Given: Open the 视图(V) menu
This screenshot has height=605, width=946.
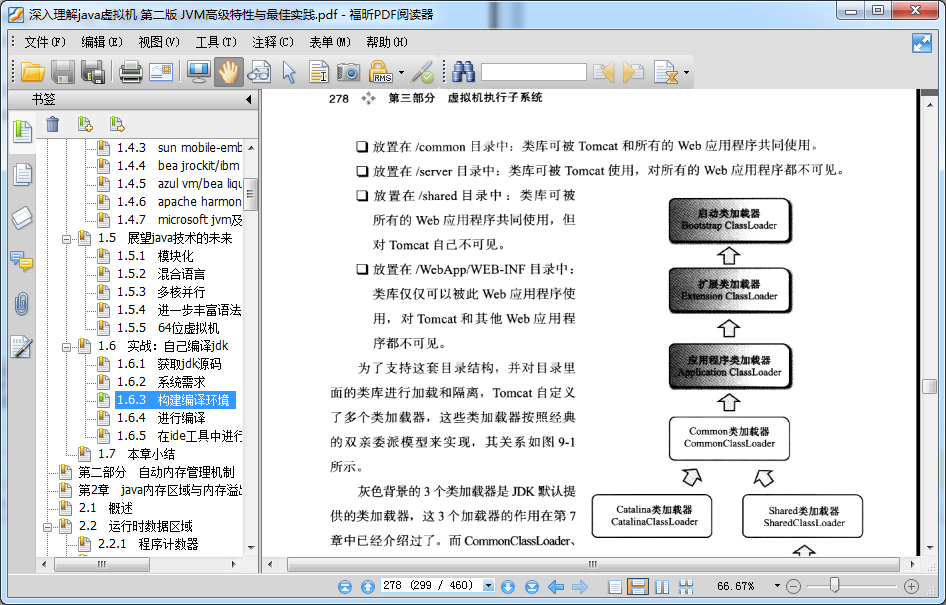Looking at the screenshot, I should [158, 42].
